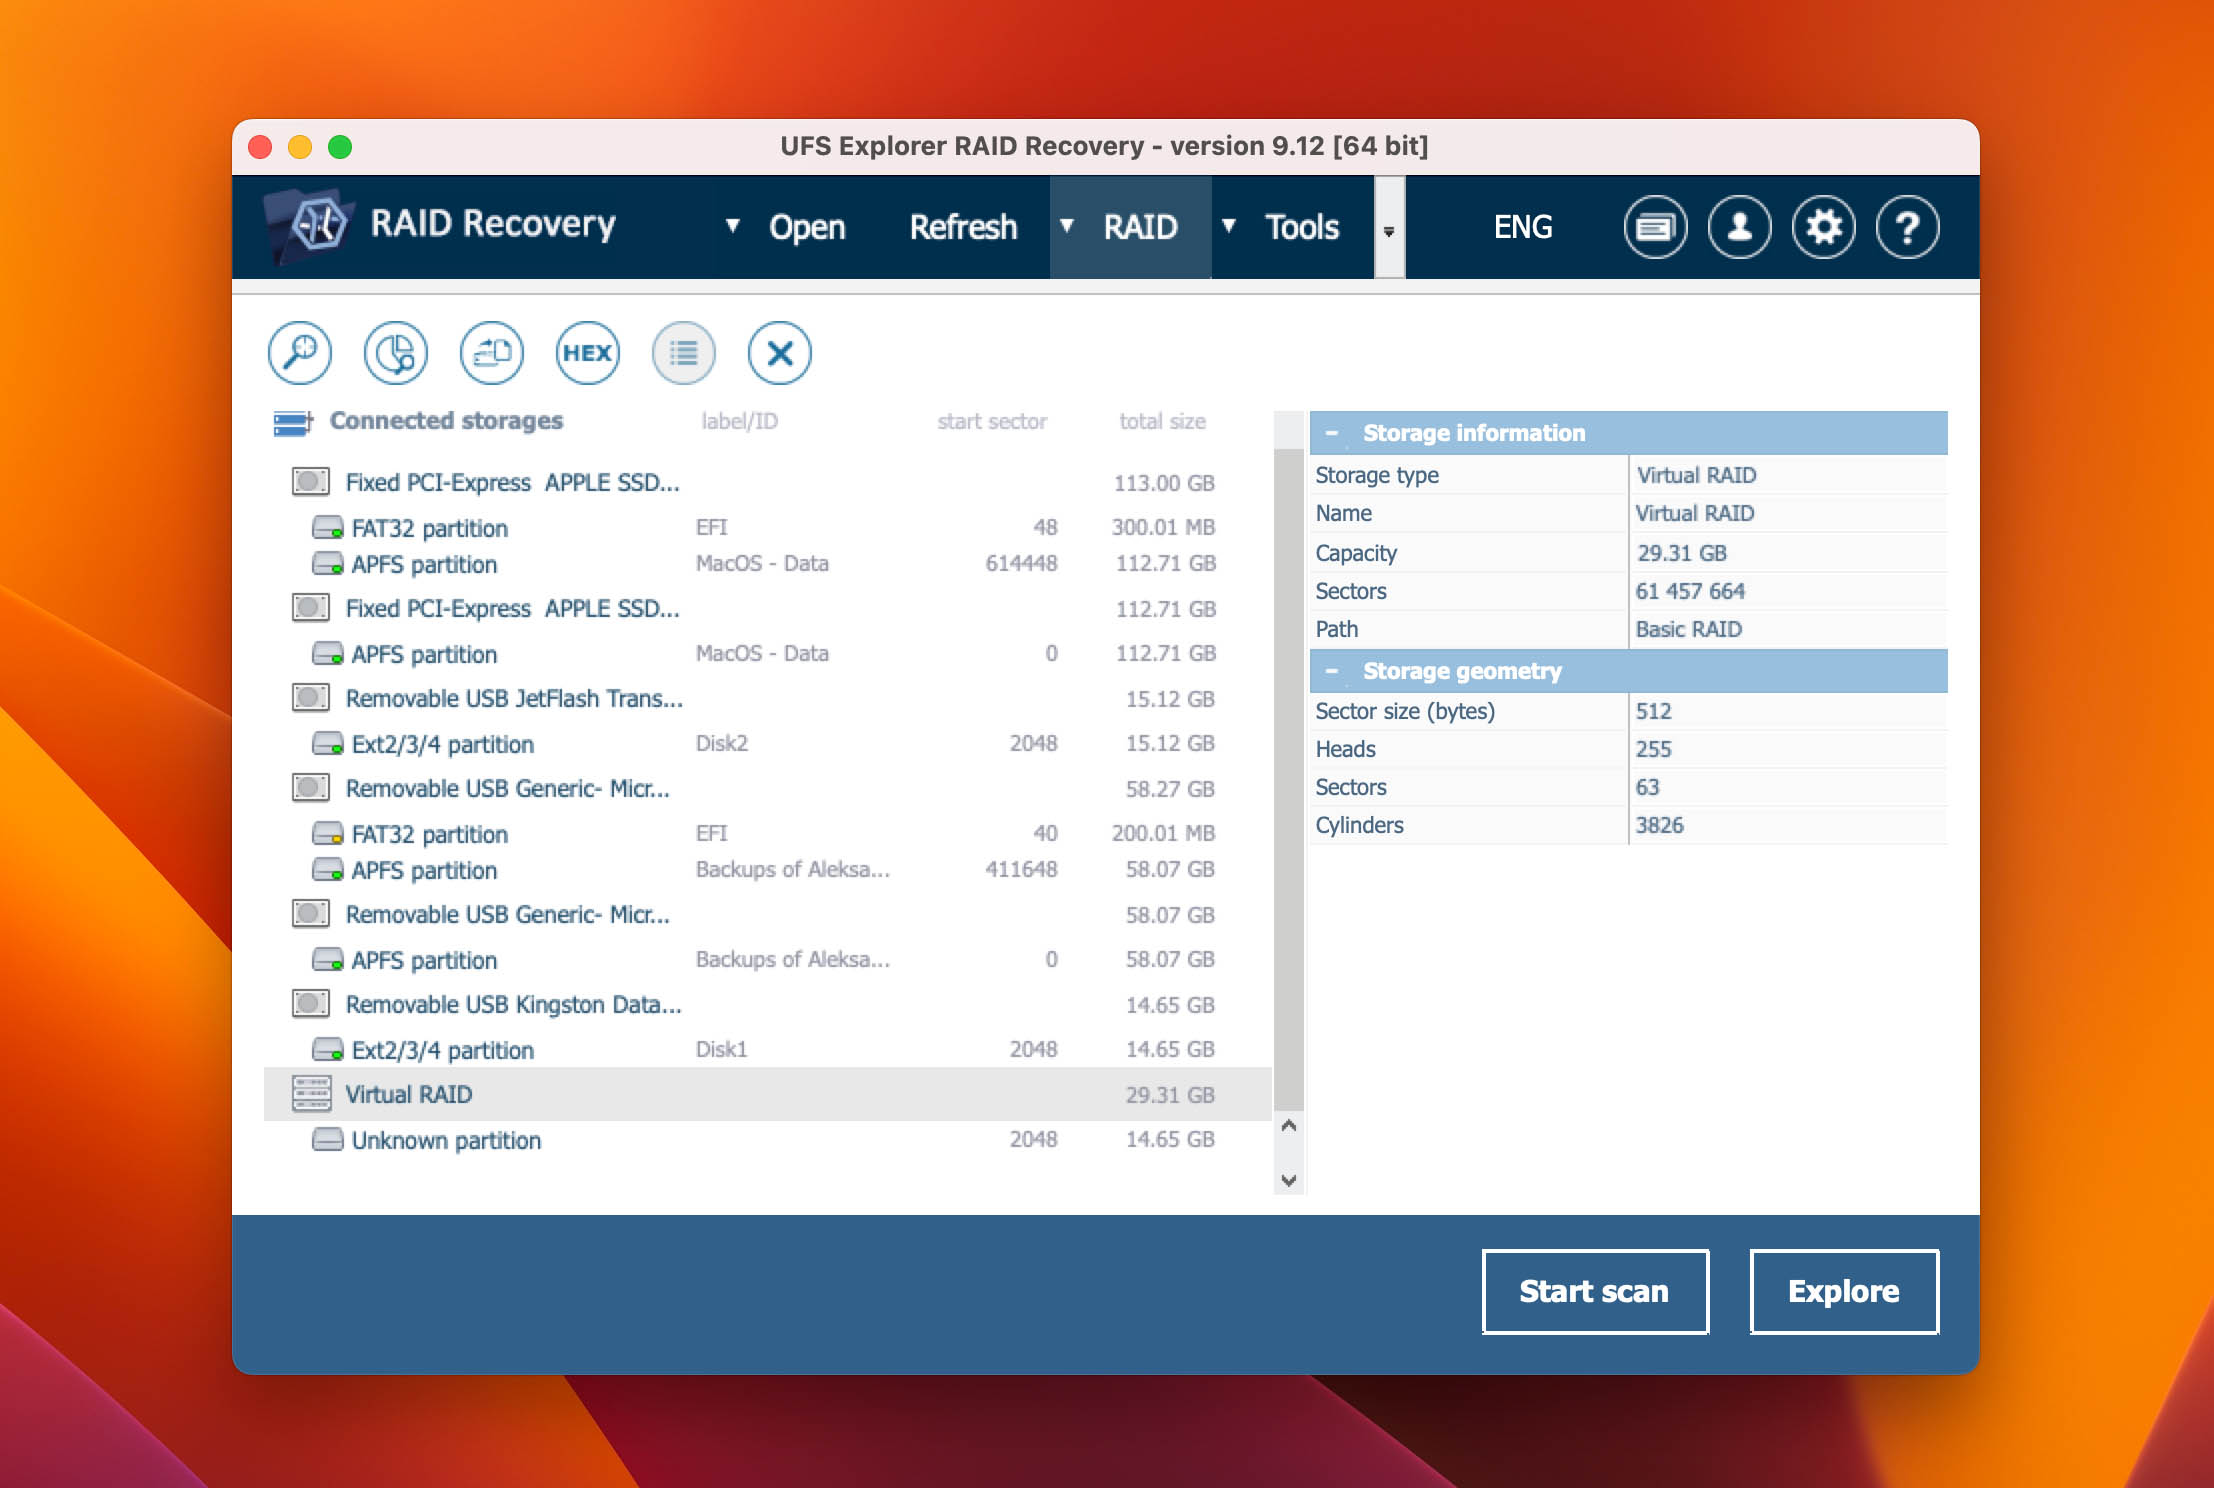Click the storage properties list icon
This screenshot has height=1488, width=2214.
click(x=684, y=353)
